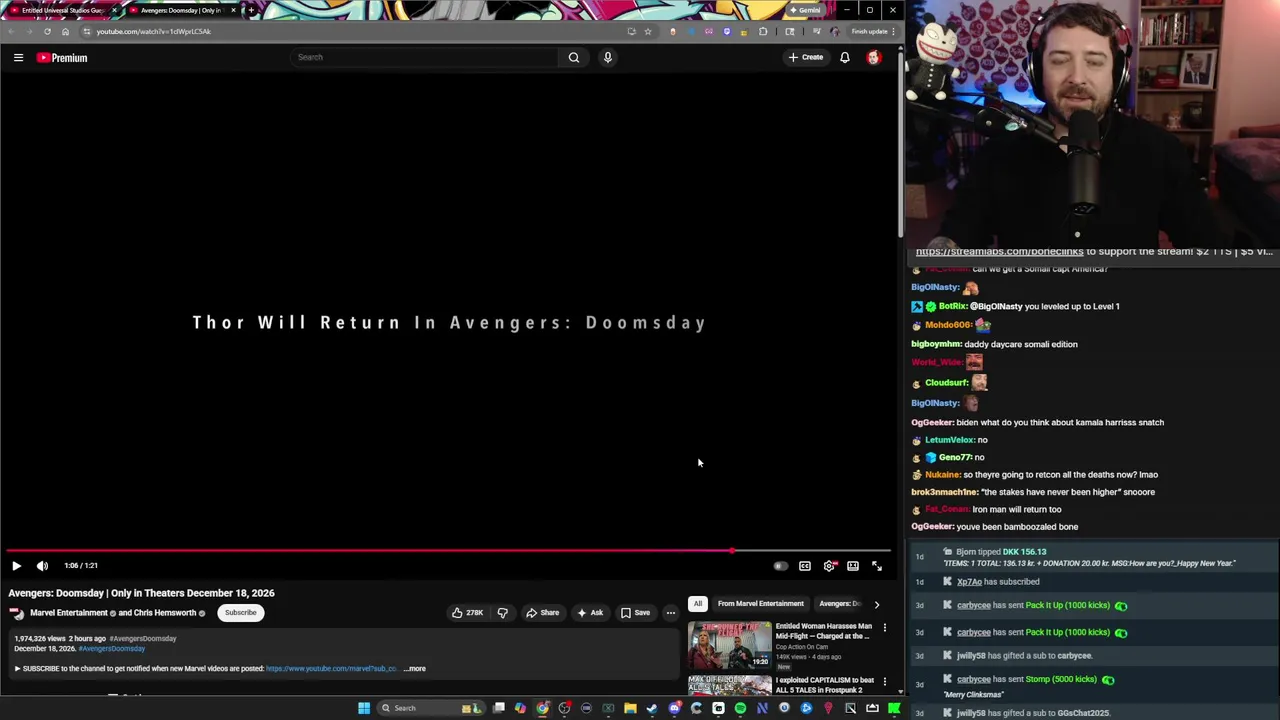Screen dimensions: 1280x720
Task: Click the address bar URL
Action: point(154,31)
